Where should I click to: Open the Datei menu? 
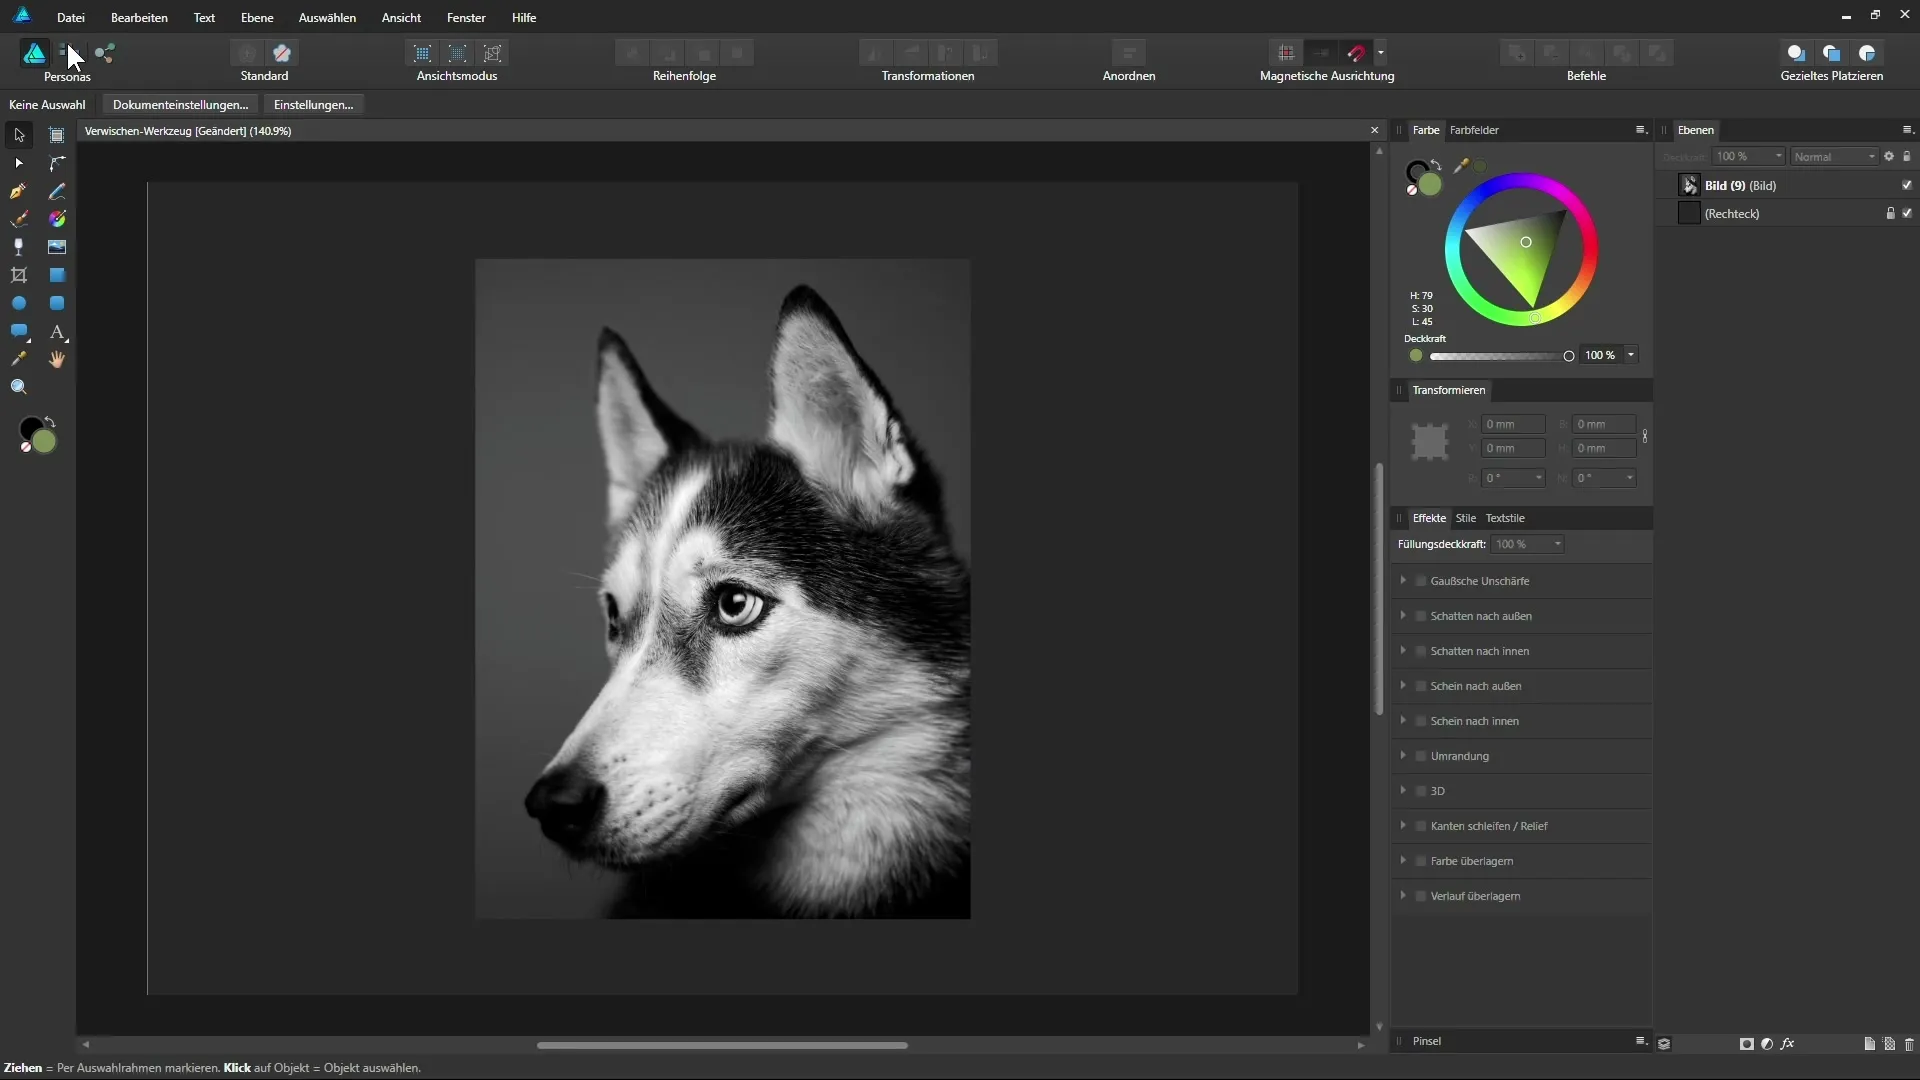coord(71,17)
